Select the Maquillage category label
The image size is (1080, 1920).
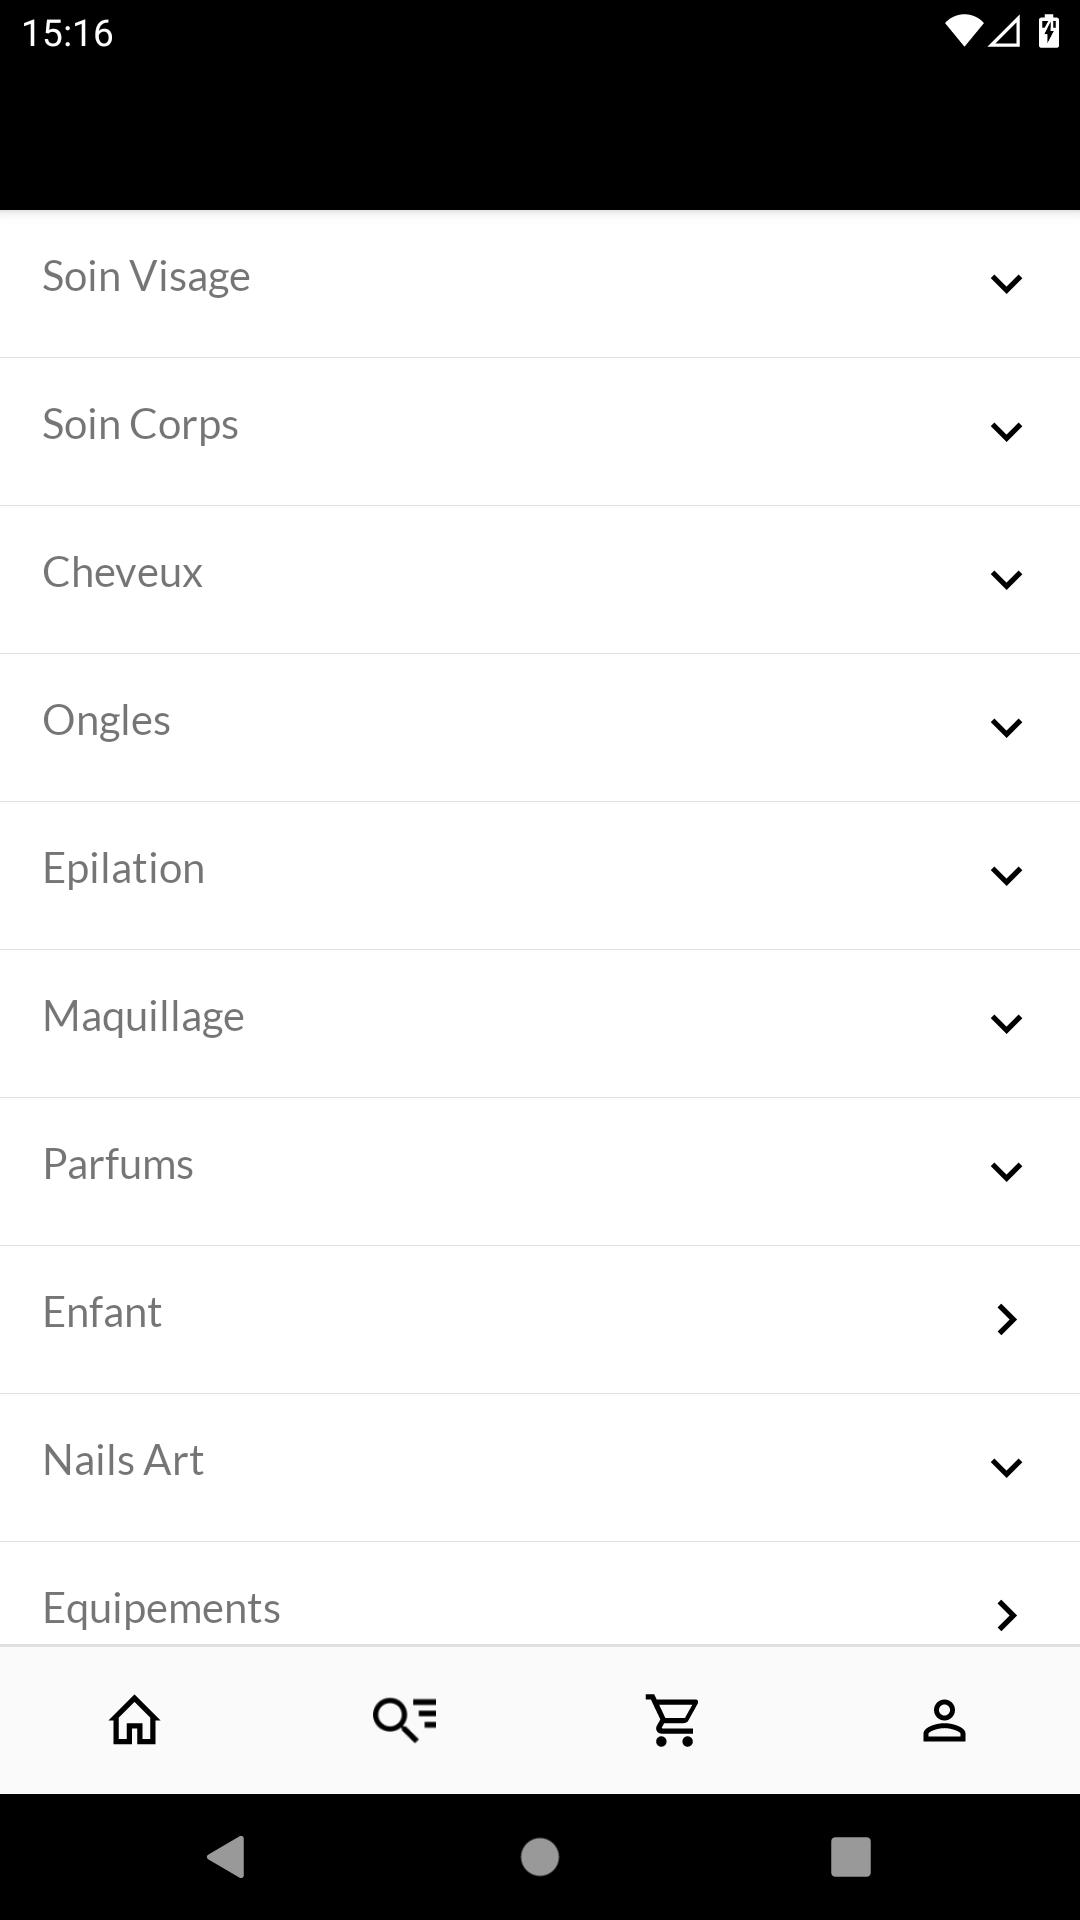[x=143, y=1017]
